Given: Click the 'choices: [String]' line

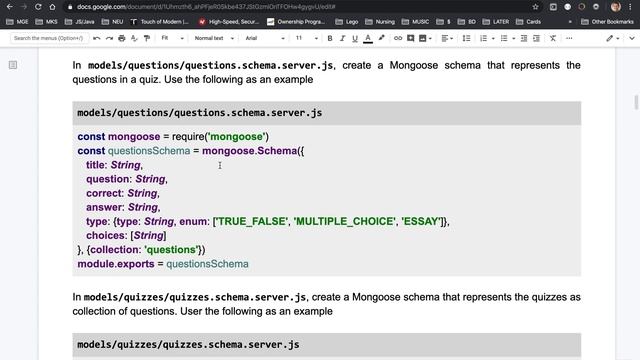Looking at the screenshot, I should (126, 236).
